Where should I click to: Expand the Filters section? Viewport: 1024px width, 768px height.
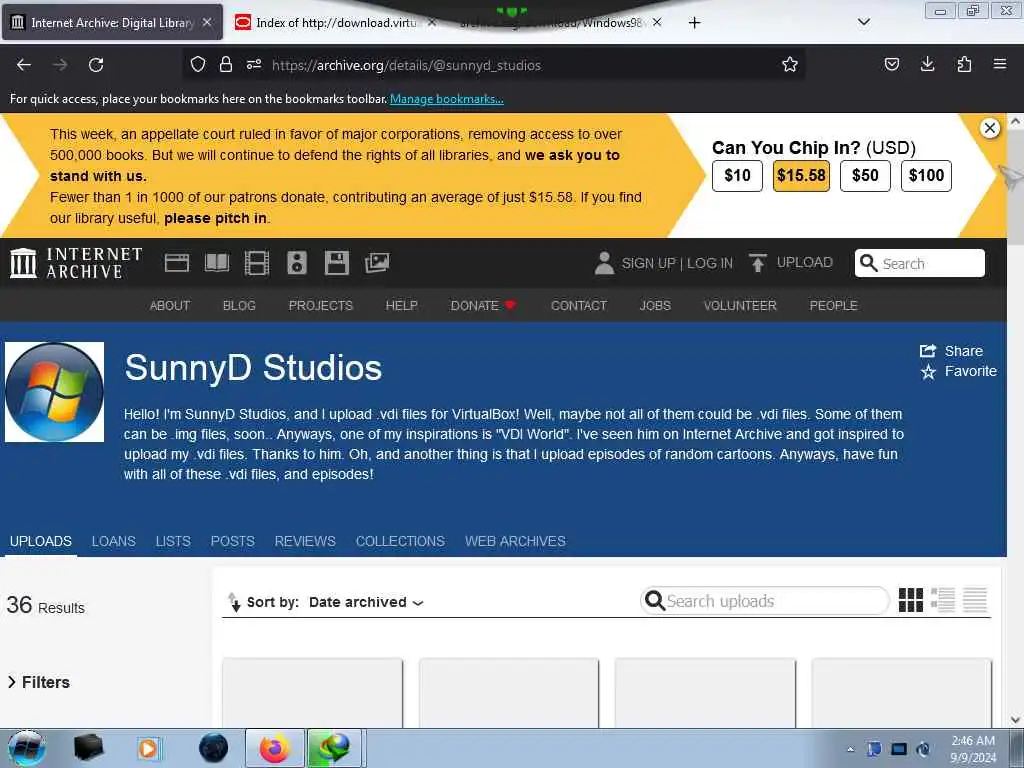(x=39, y=682)
